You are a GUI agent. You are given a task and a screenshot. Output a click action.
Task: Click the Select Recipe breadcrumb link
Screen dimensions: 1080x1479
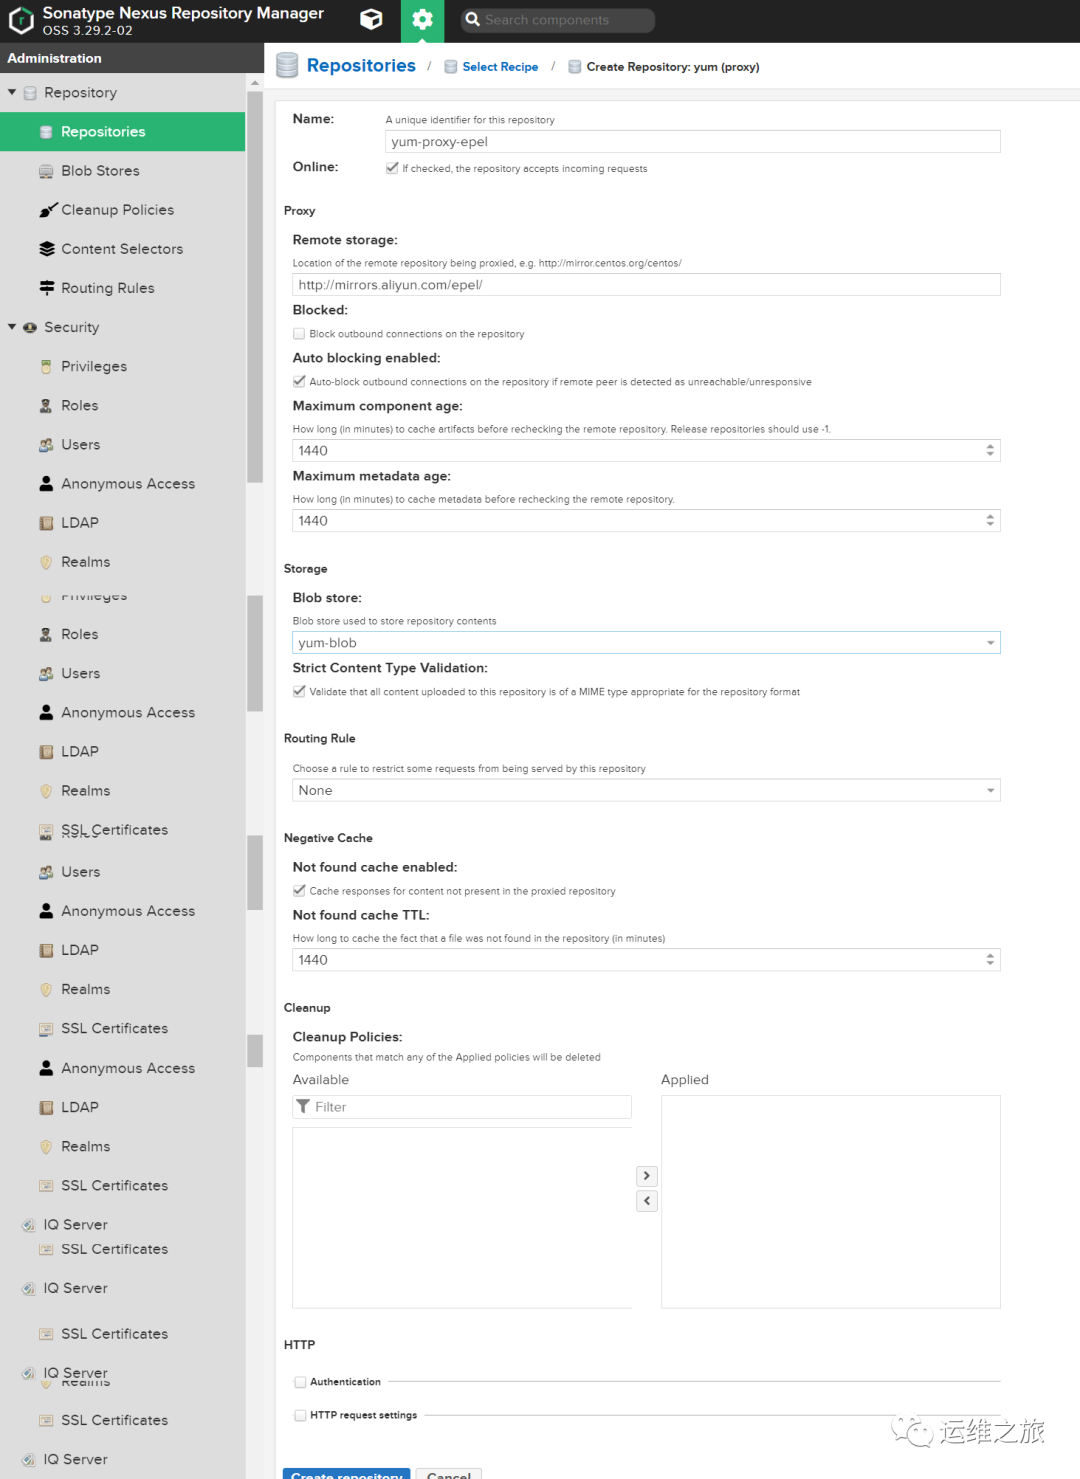pos(500,67)
